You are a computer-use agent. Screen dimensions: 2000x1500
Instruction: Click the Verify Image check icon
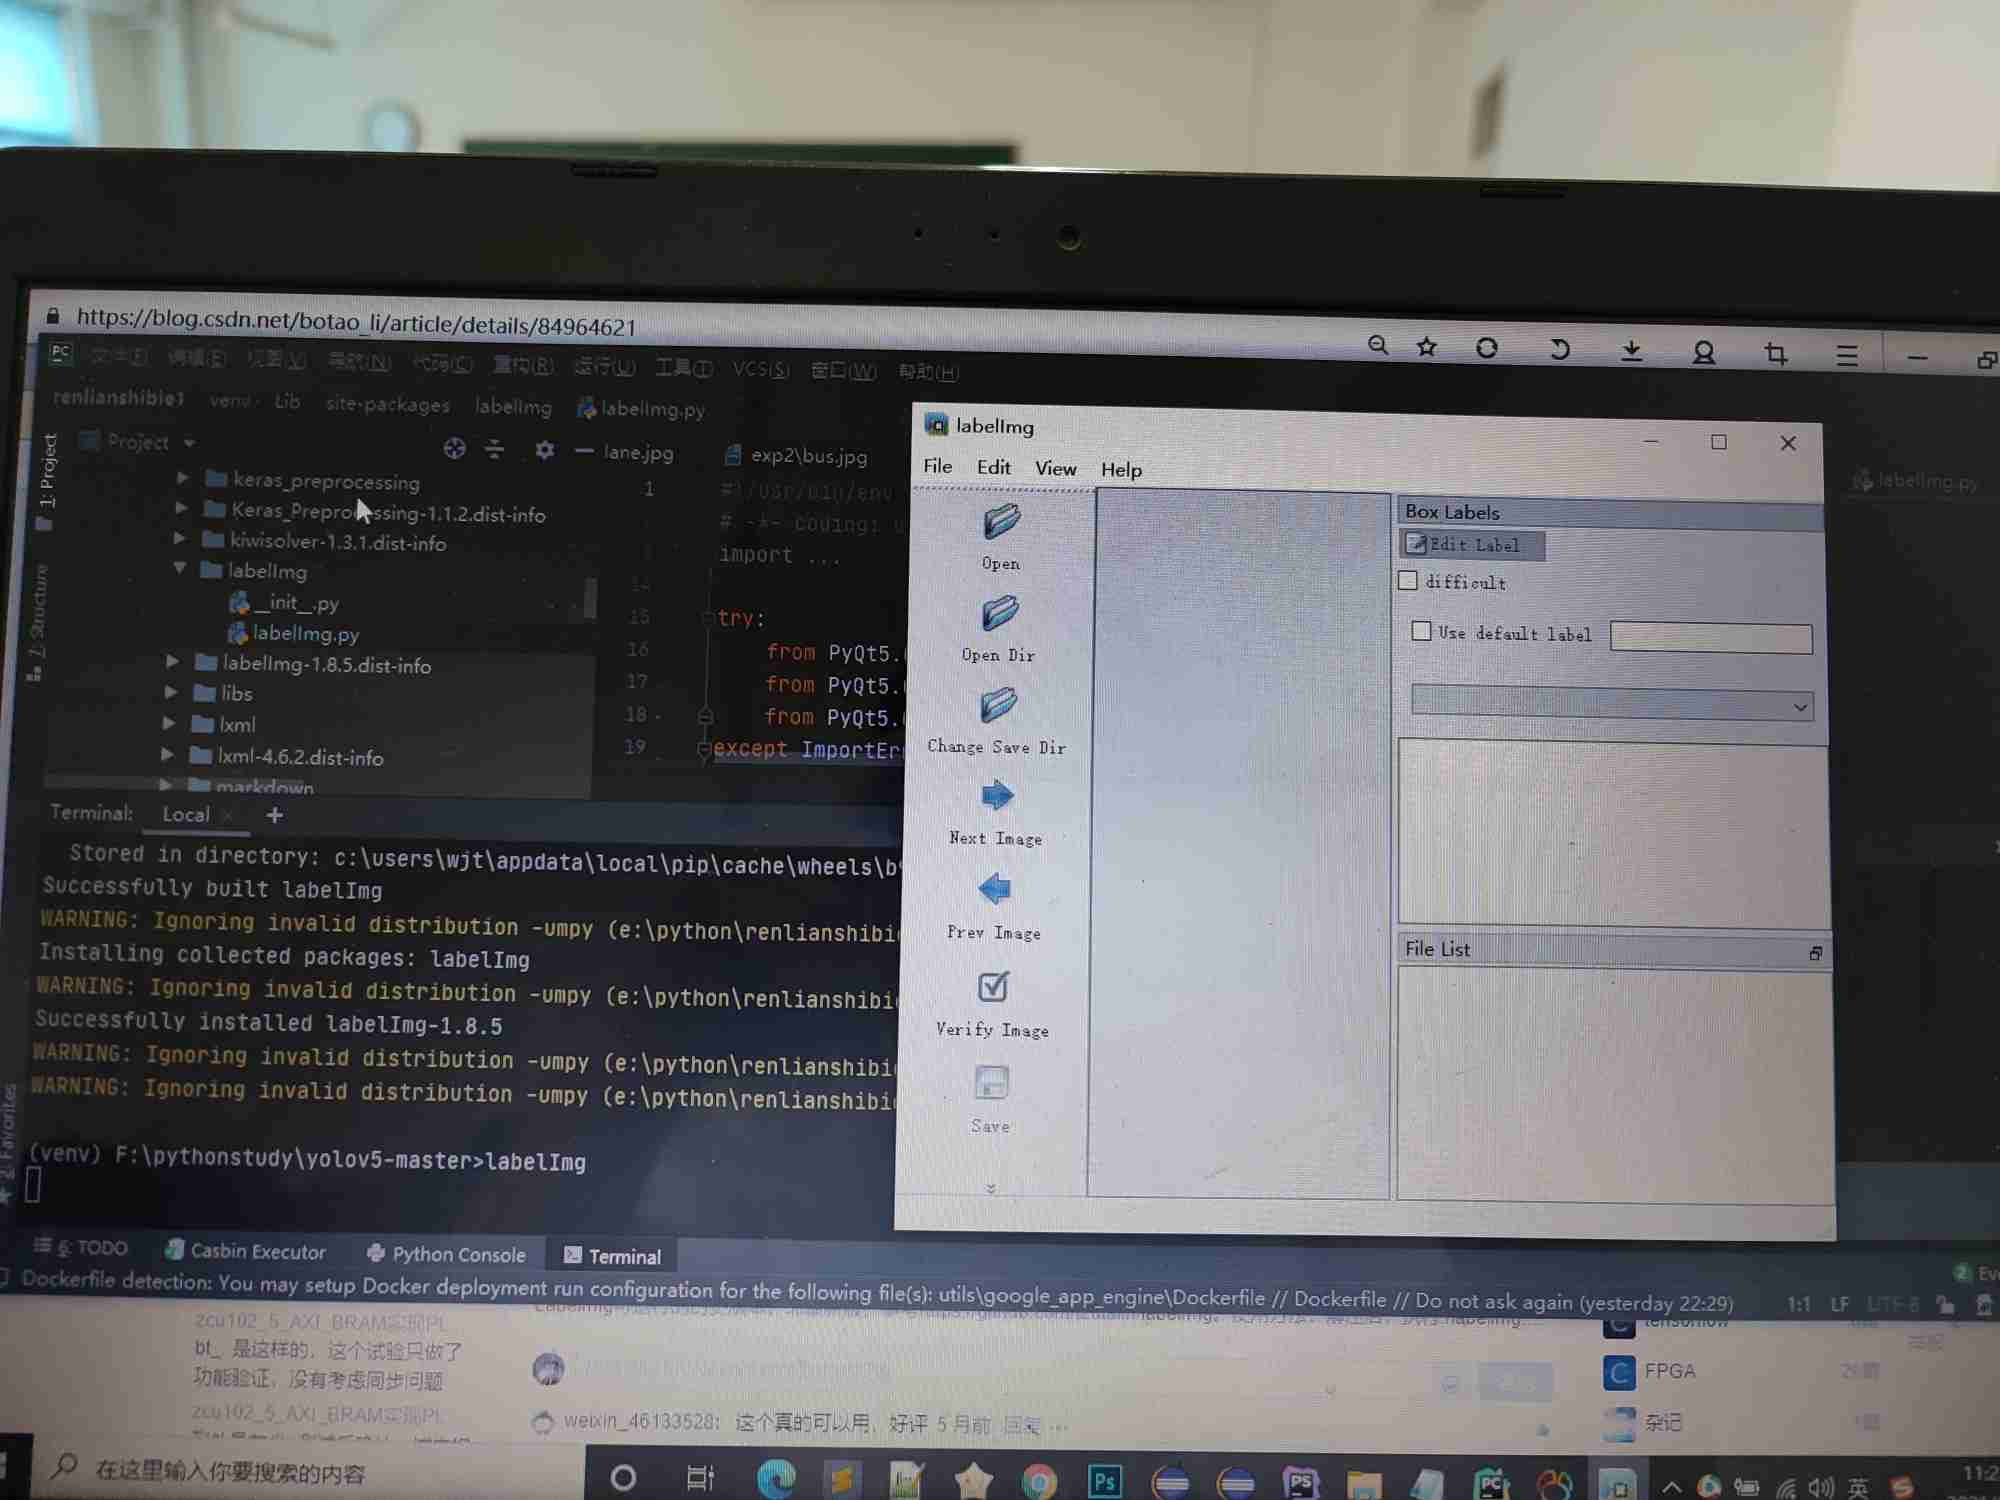(993, 987)
